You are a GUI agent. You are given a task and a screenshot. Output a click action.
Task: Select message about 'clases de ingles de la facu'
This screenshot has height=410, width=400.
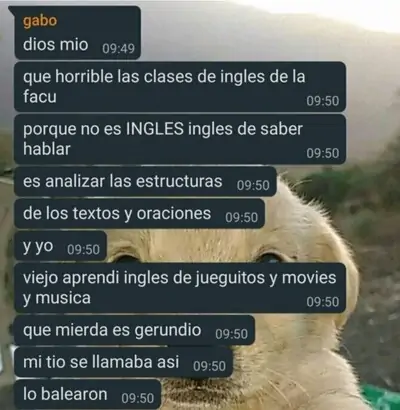180,87
